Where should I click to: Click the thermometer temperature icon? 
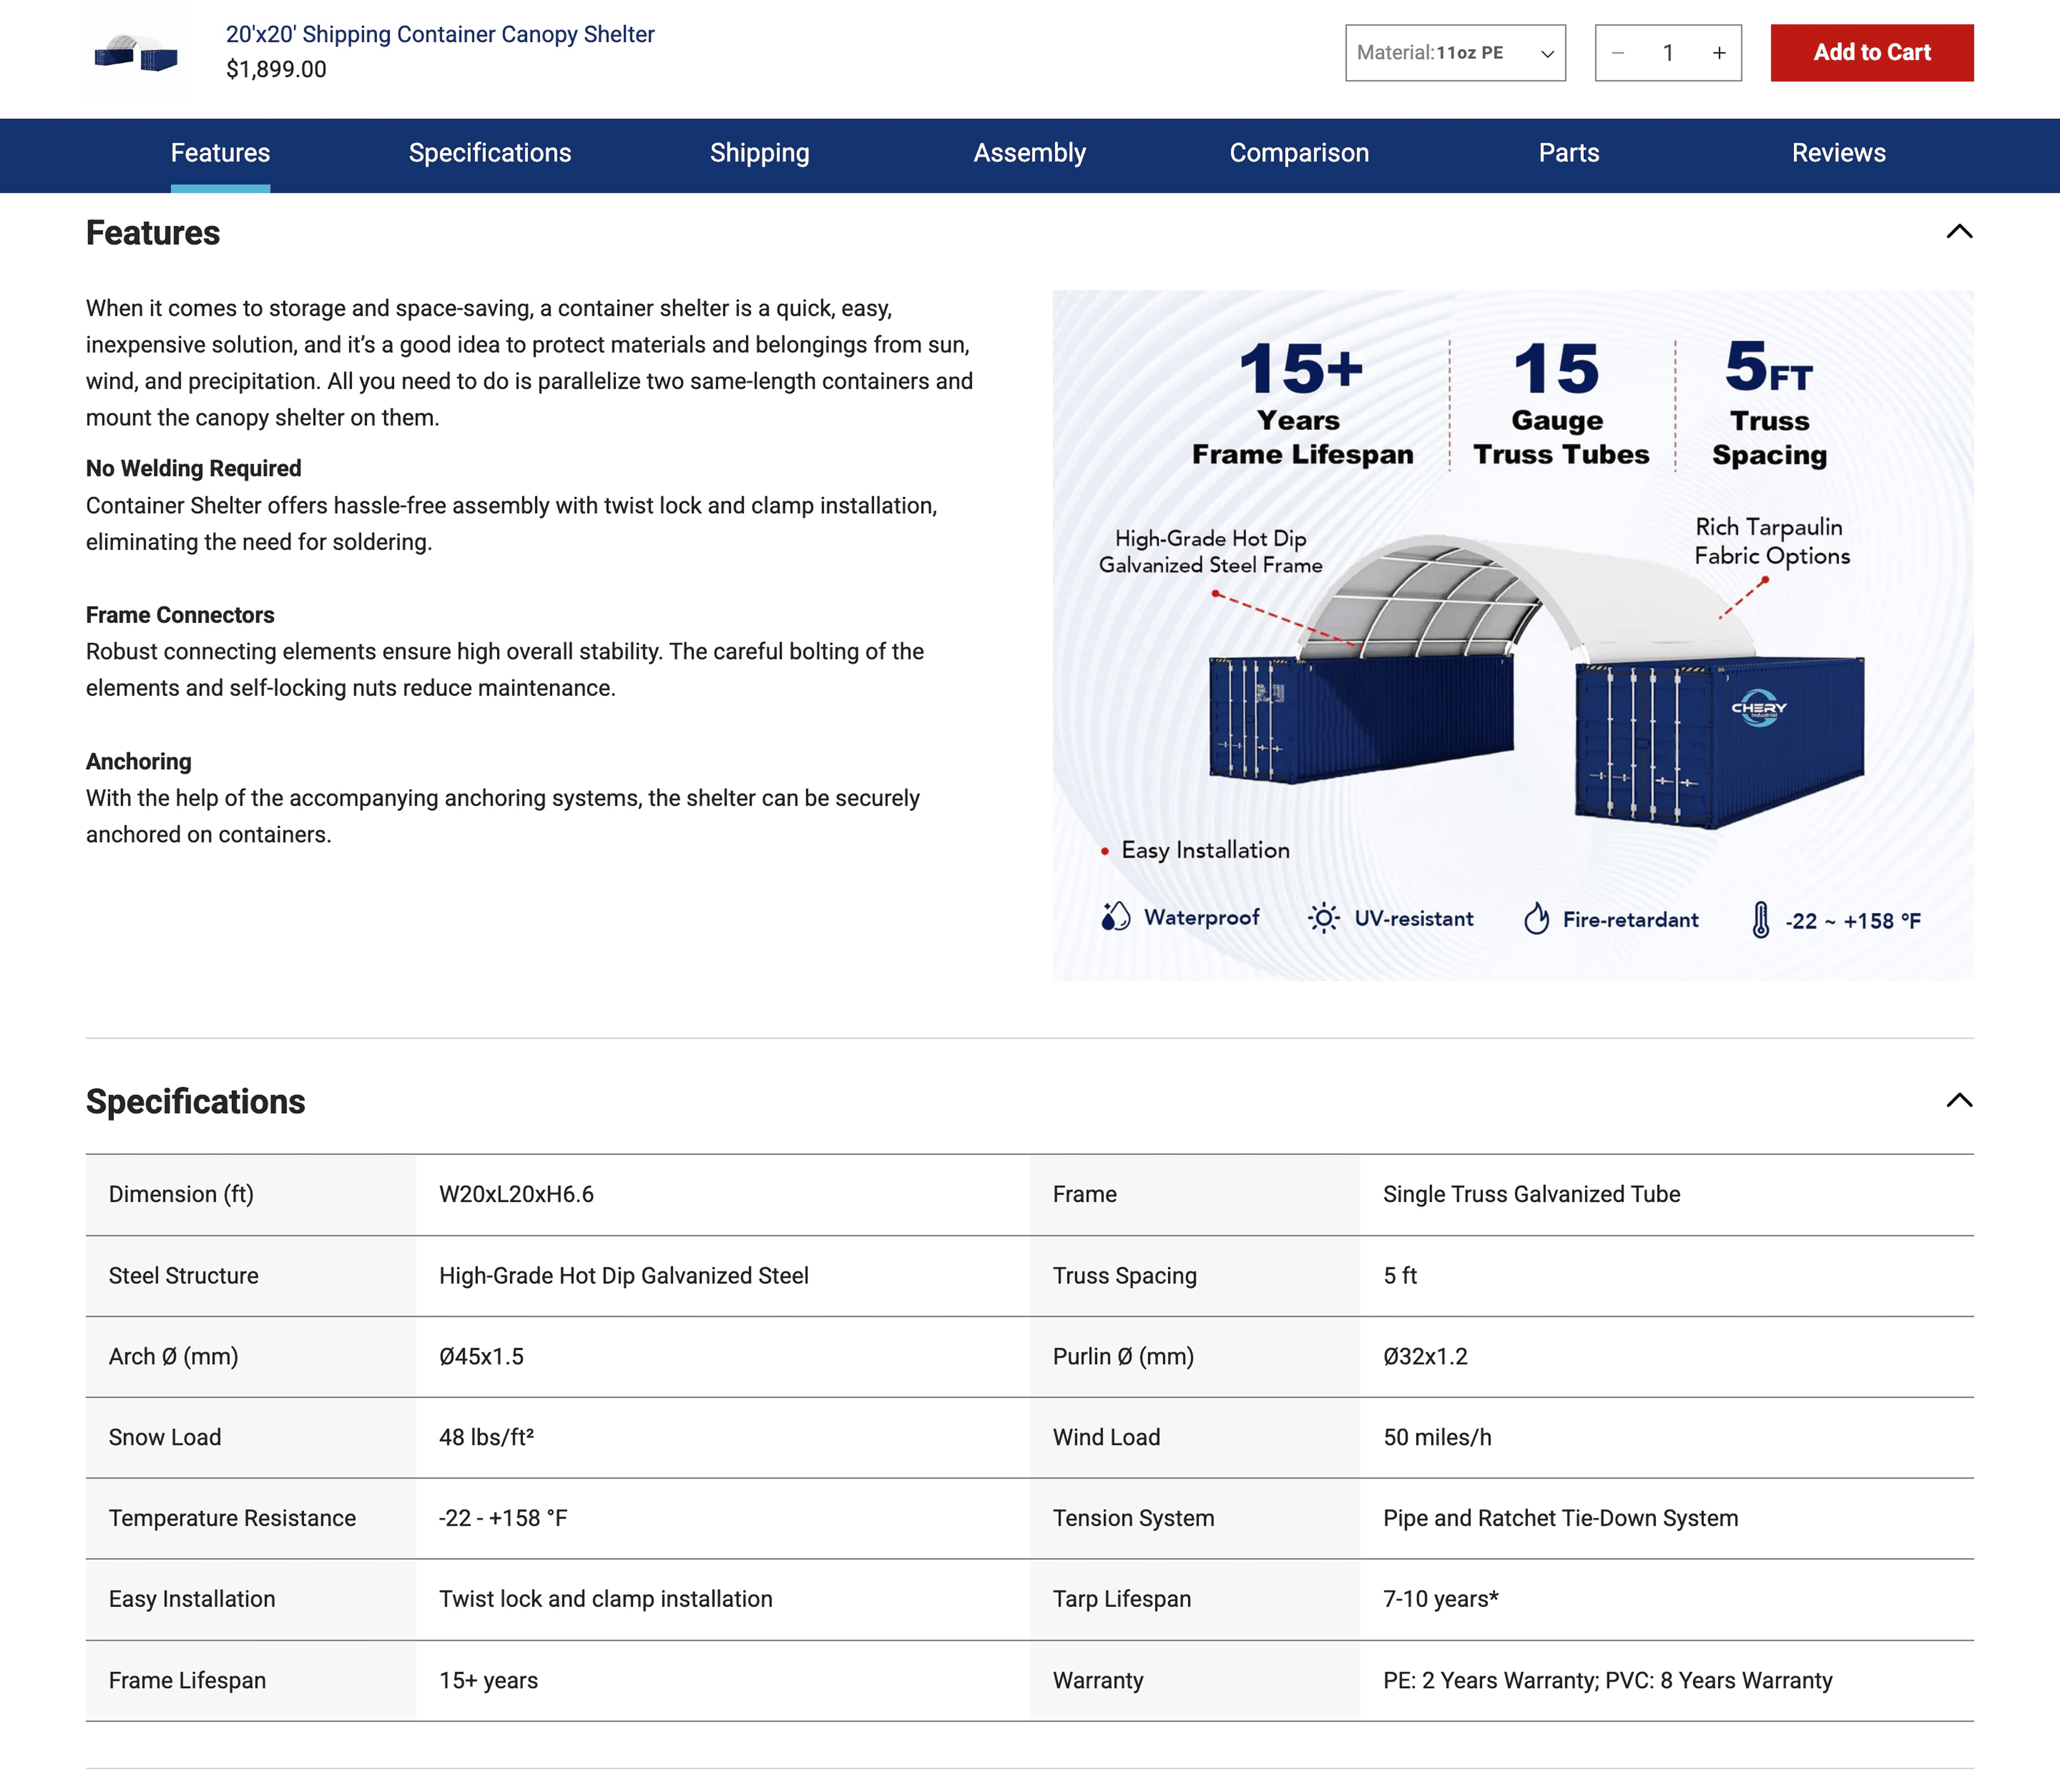1760,919
